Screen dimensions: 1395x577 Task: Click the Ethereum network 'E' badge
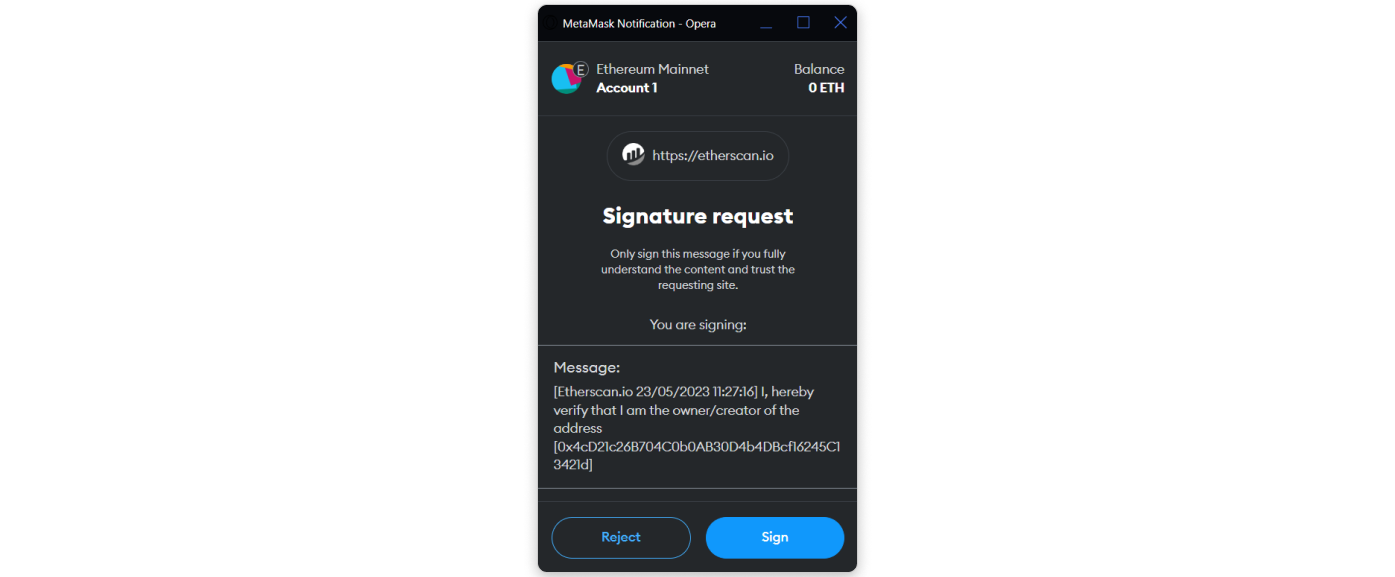click(x=580, y=69)
